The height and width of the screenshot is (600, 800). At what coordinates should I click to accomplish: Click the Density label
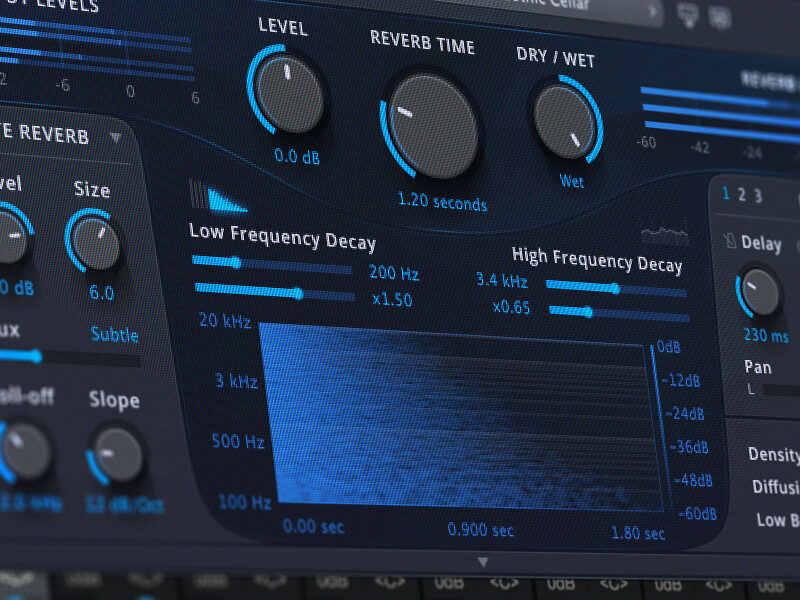click(x=773, y=454)
